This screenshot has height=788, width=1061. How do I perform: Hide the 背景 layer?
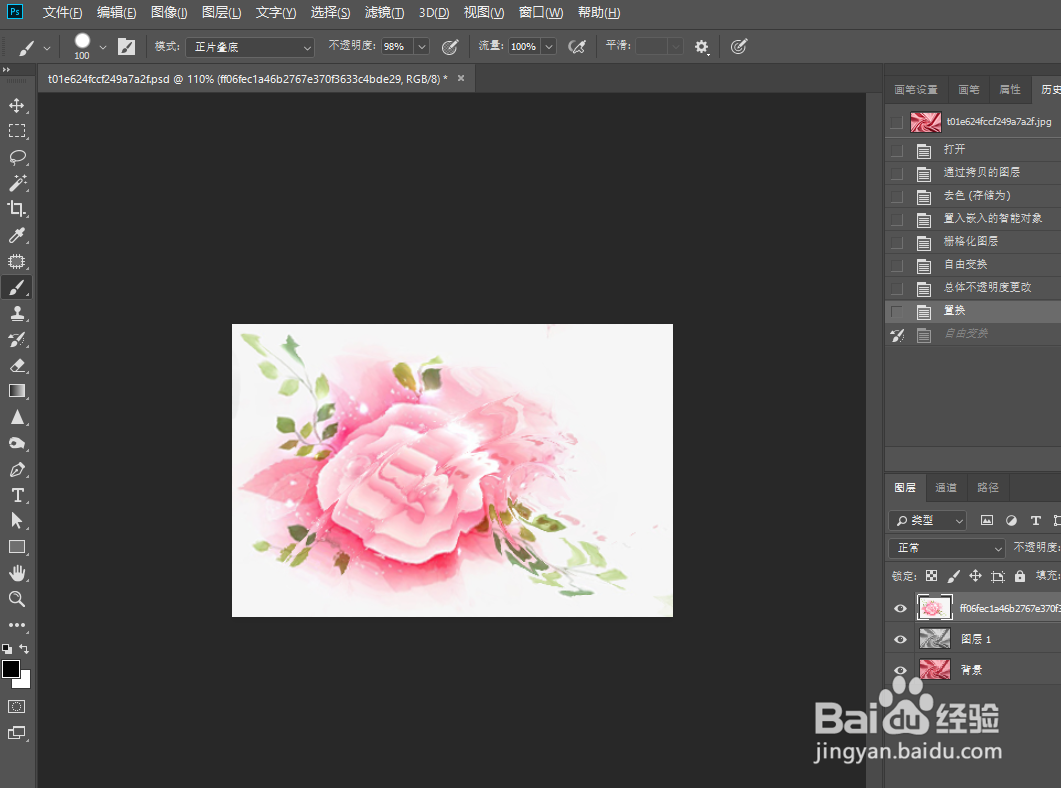pyautogui.click(x=900, y=670)
